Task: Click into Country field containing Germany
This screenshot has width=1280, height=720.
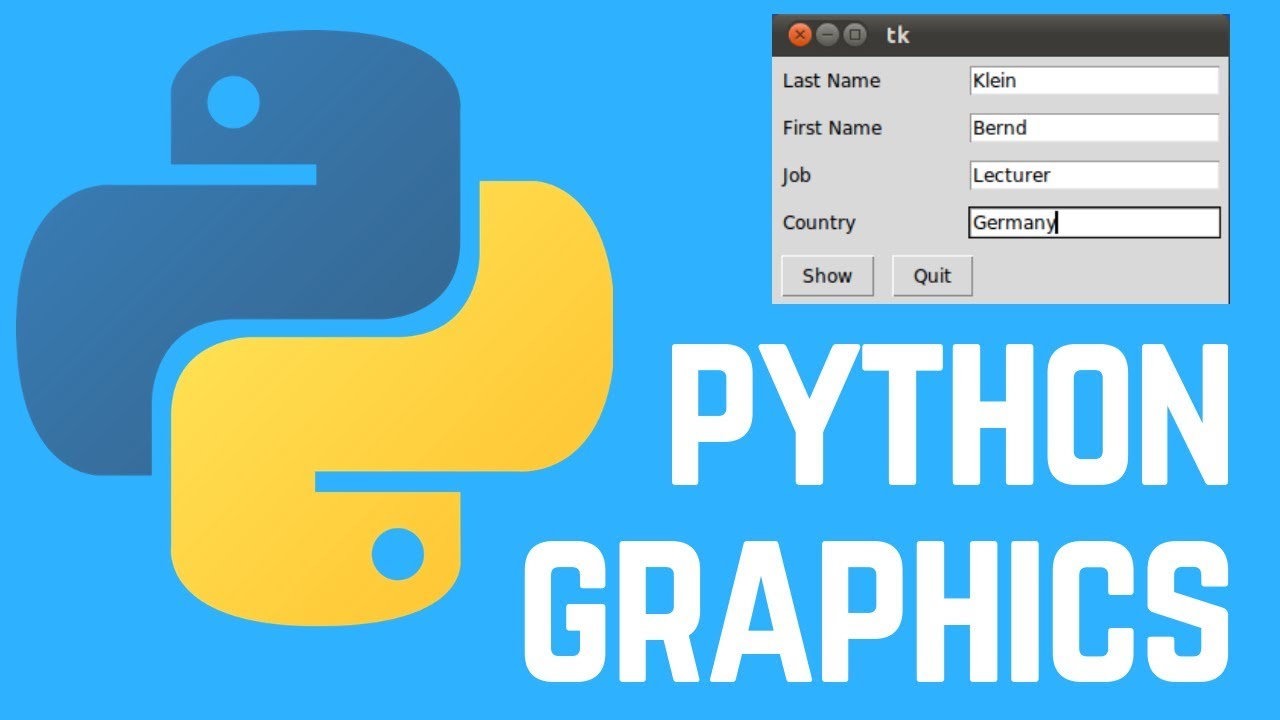Action: 1095,222
